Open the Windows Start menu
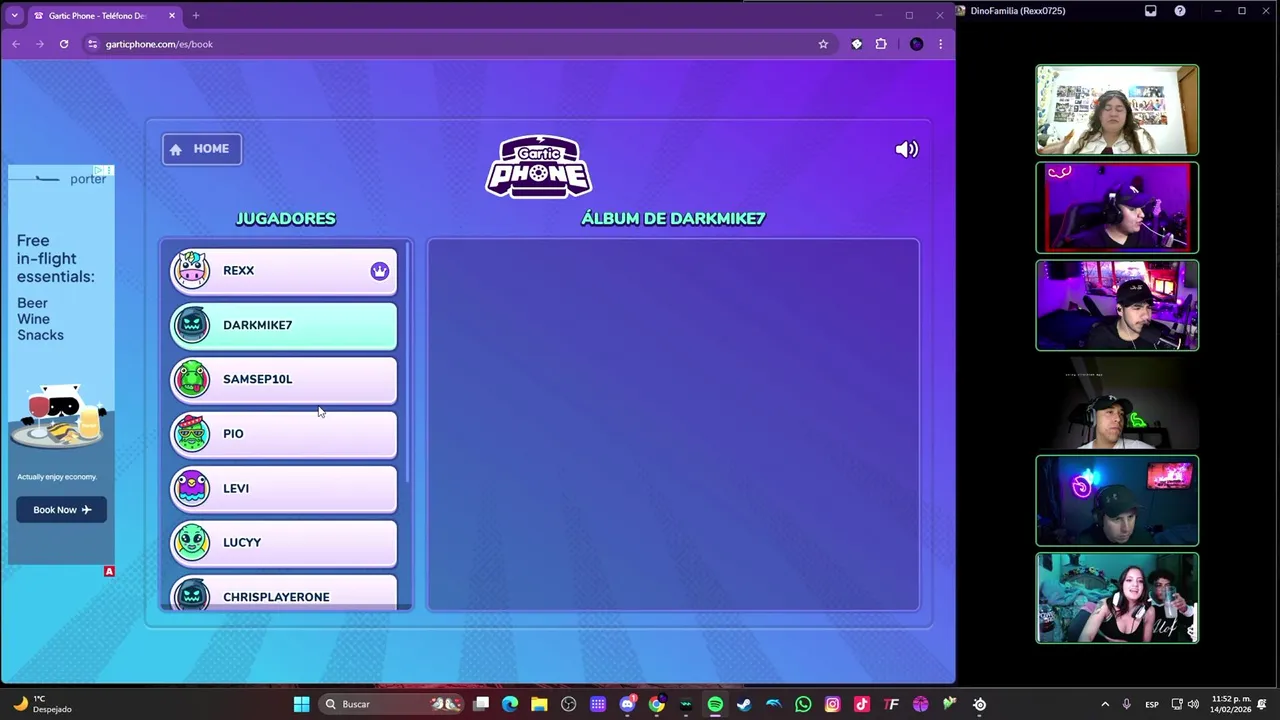This screenshot has height=720, width=1280. pyautogui.click(x=301, y=704)
